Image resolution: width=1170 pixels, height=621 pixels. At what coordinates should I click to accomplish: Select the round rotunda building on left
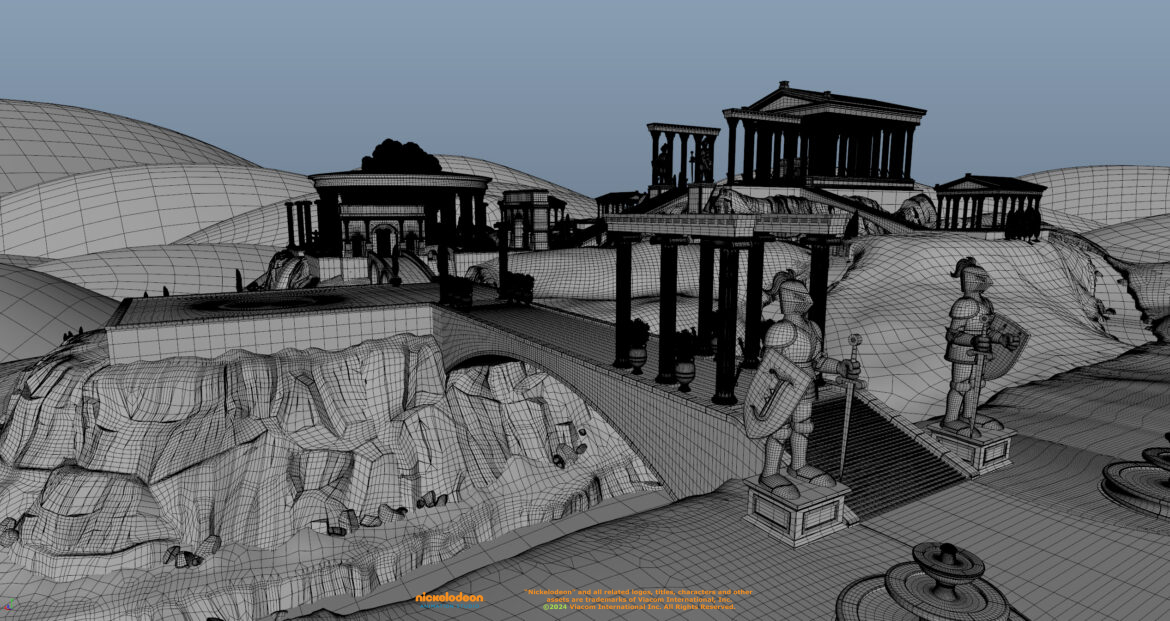(x=398, y=210)
